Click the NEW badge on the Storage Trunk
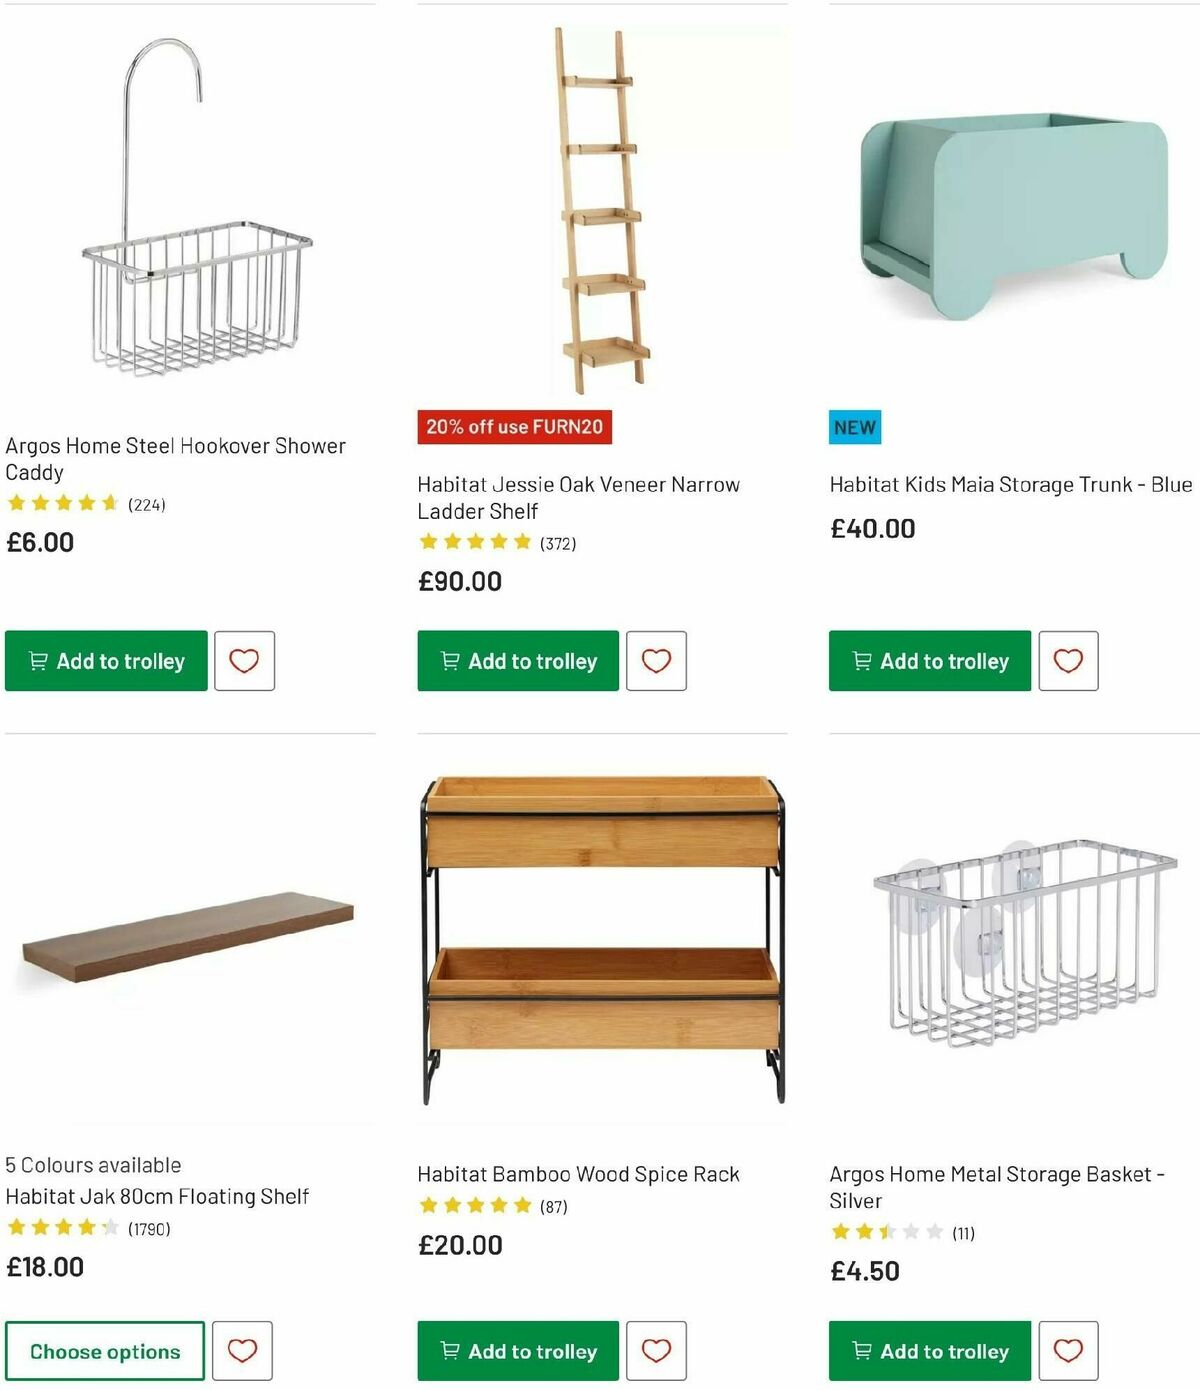Viewport: 1200px width, 1390px height. tap(854, 427)
